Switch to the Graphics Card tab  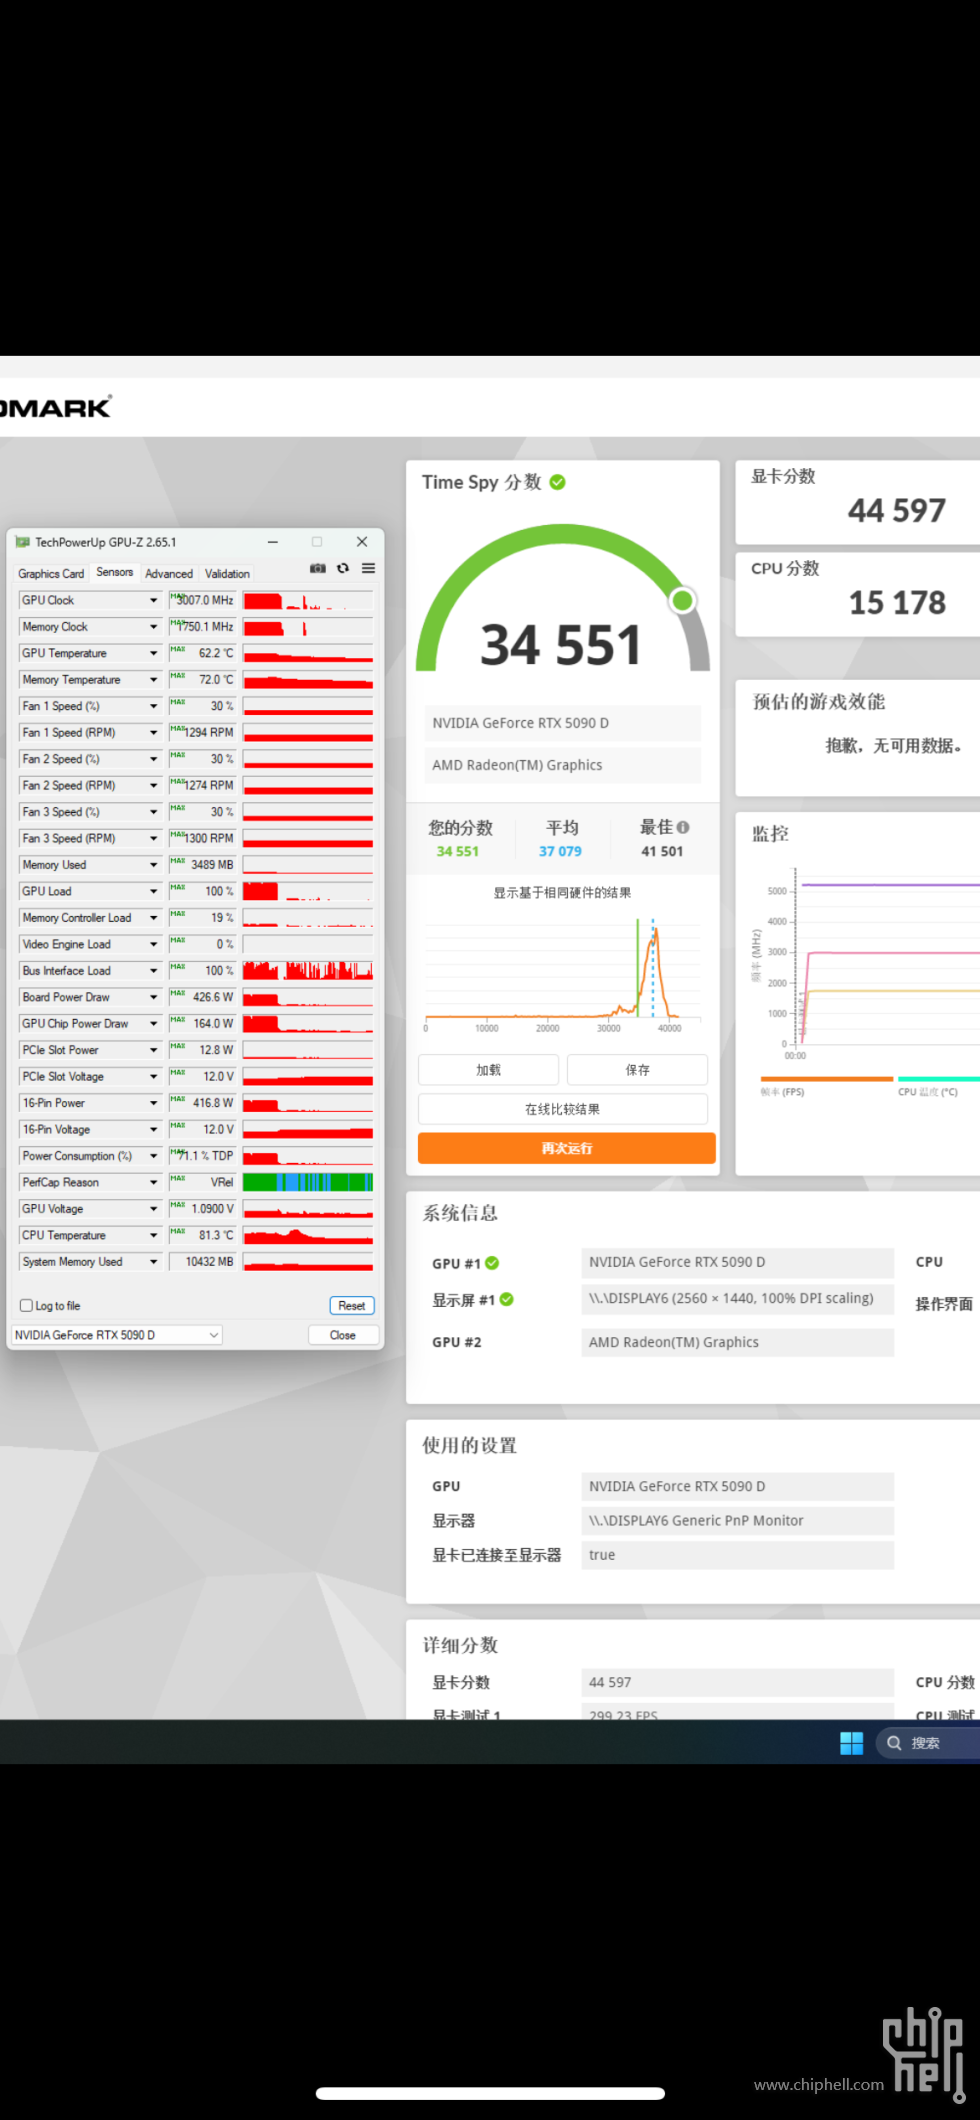click(51, 574)
